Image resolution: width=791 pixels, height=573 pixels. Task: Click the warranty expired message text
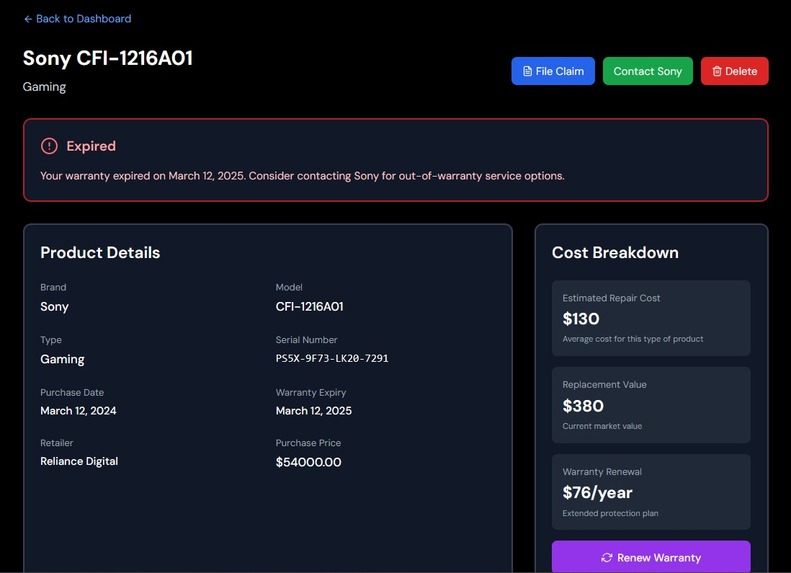302,176
